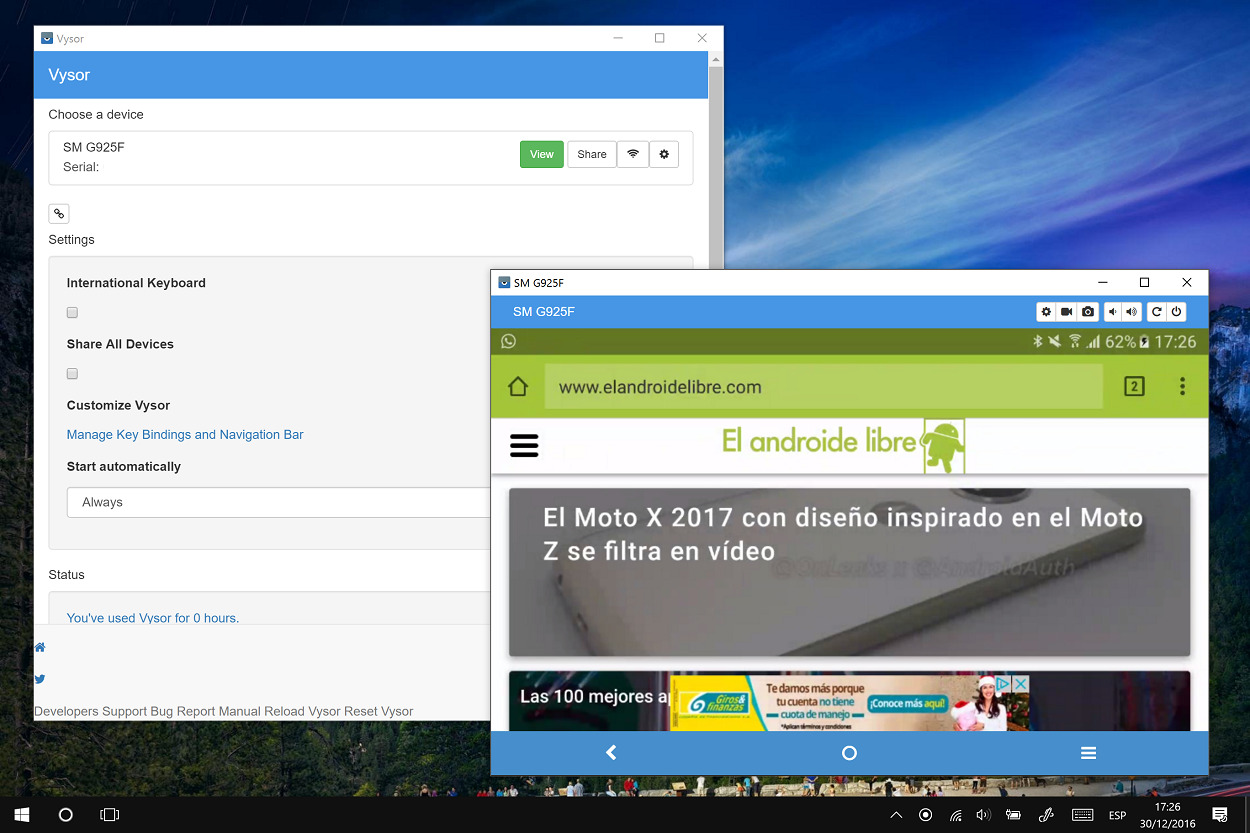
Task: Open the Bug Report link in Vysor footer
Action: pos(183,711)
